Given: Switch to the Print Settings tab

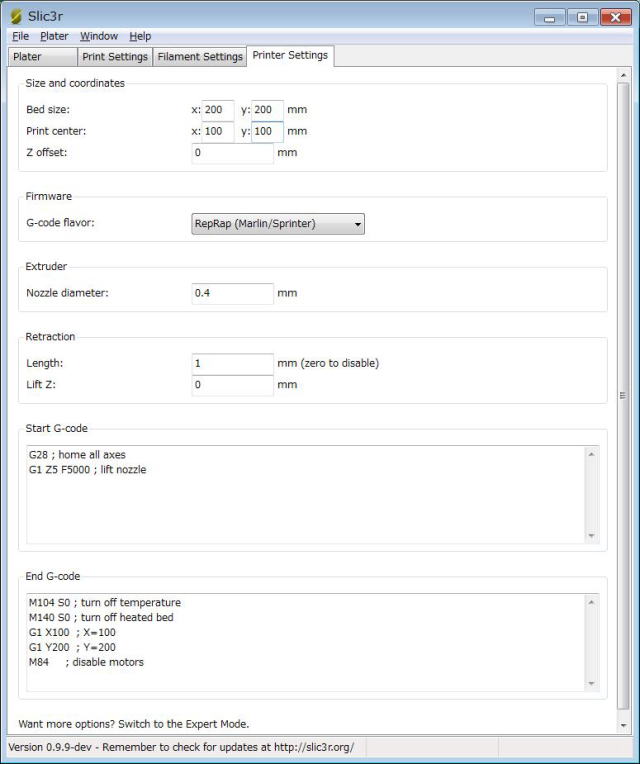Looking at the screenshot, I should pos(115,57).
